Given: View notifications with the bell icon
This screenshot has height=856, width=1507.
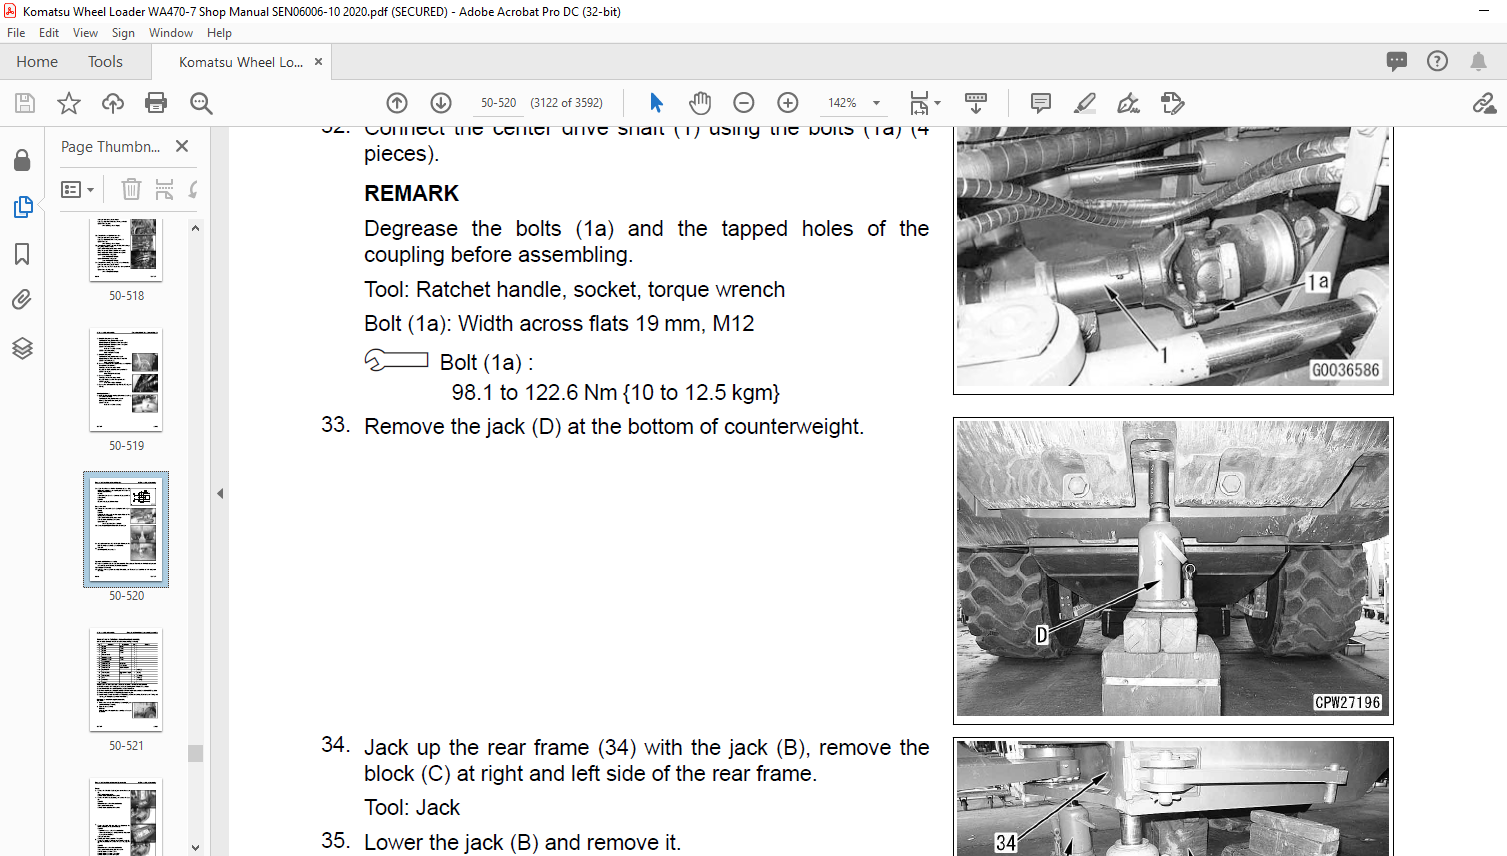Looking at the screenshot, I should pos(1478,62).
